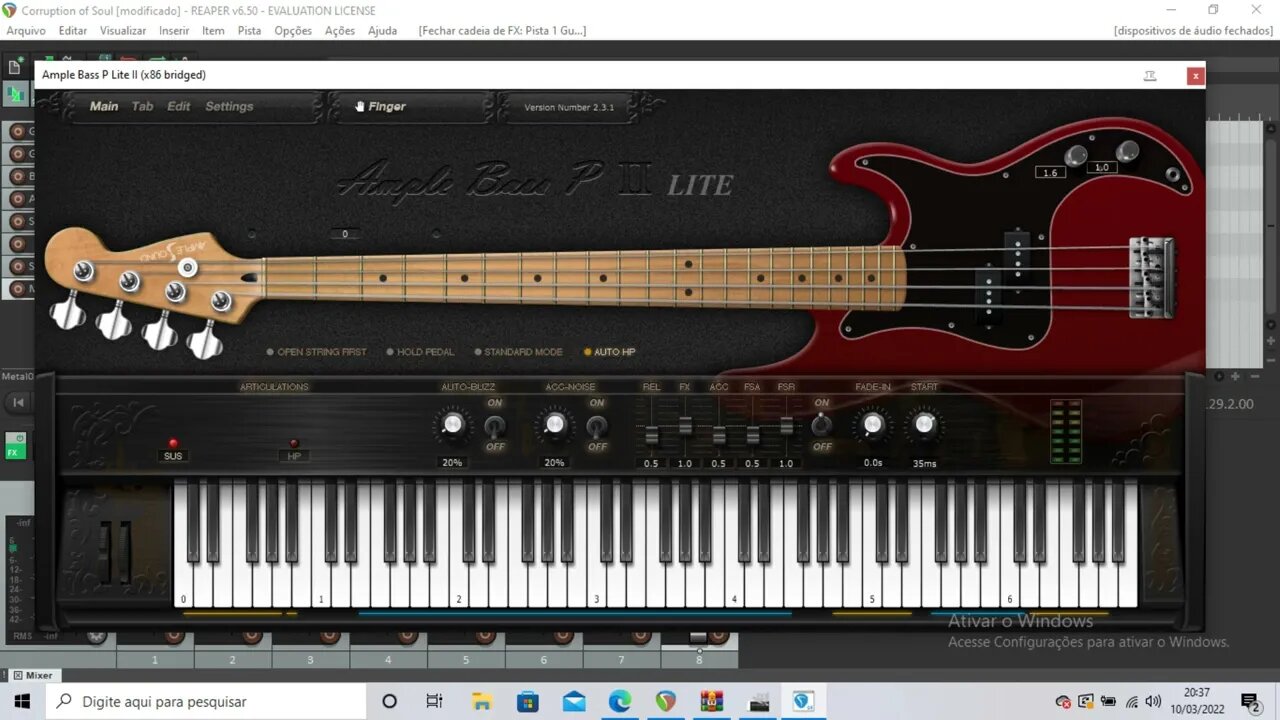Flip the Acc-Noise on/off switch
The height and width of the screenshot is (720, 1280).
tap(597, 425)
